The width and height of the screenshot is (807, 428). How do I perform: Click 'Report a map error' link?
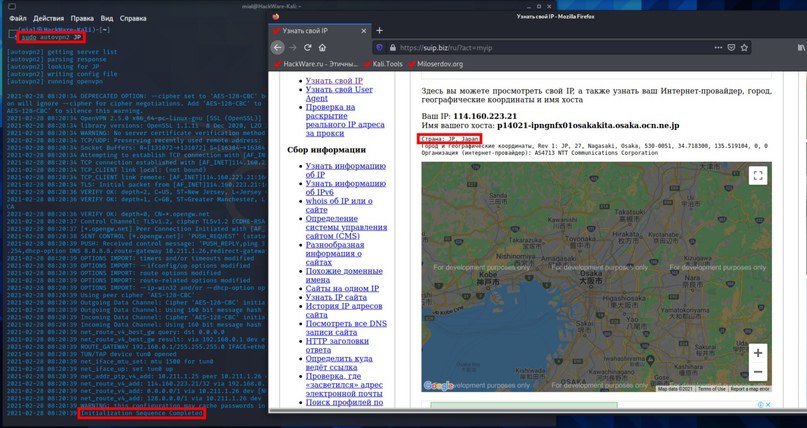tap(750, 389)
